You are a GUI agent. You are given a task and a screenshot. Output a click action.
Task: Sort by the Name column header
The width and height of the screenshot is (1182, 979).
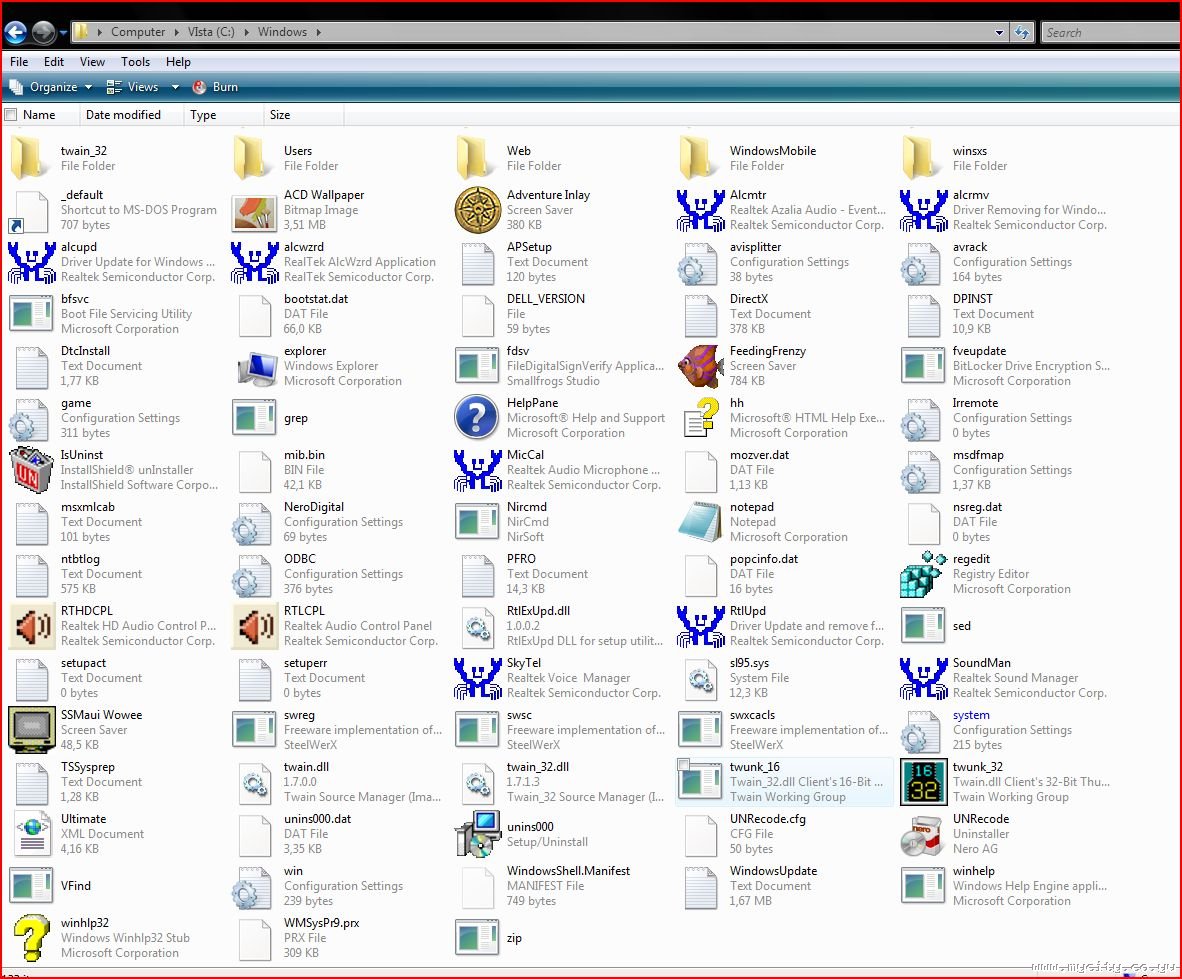[x=39, y=115]
